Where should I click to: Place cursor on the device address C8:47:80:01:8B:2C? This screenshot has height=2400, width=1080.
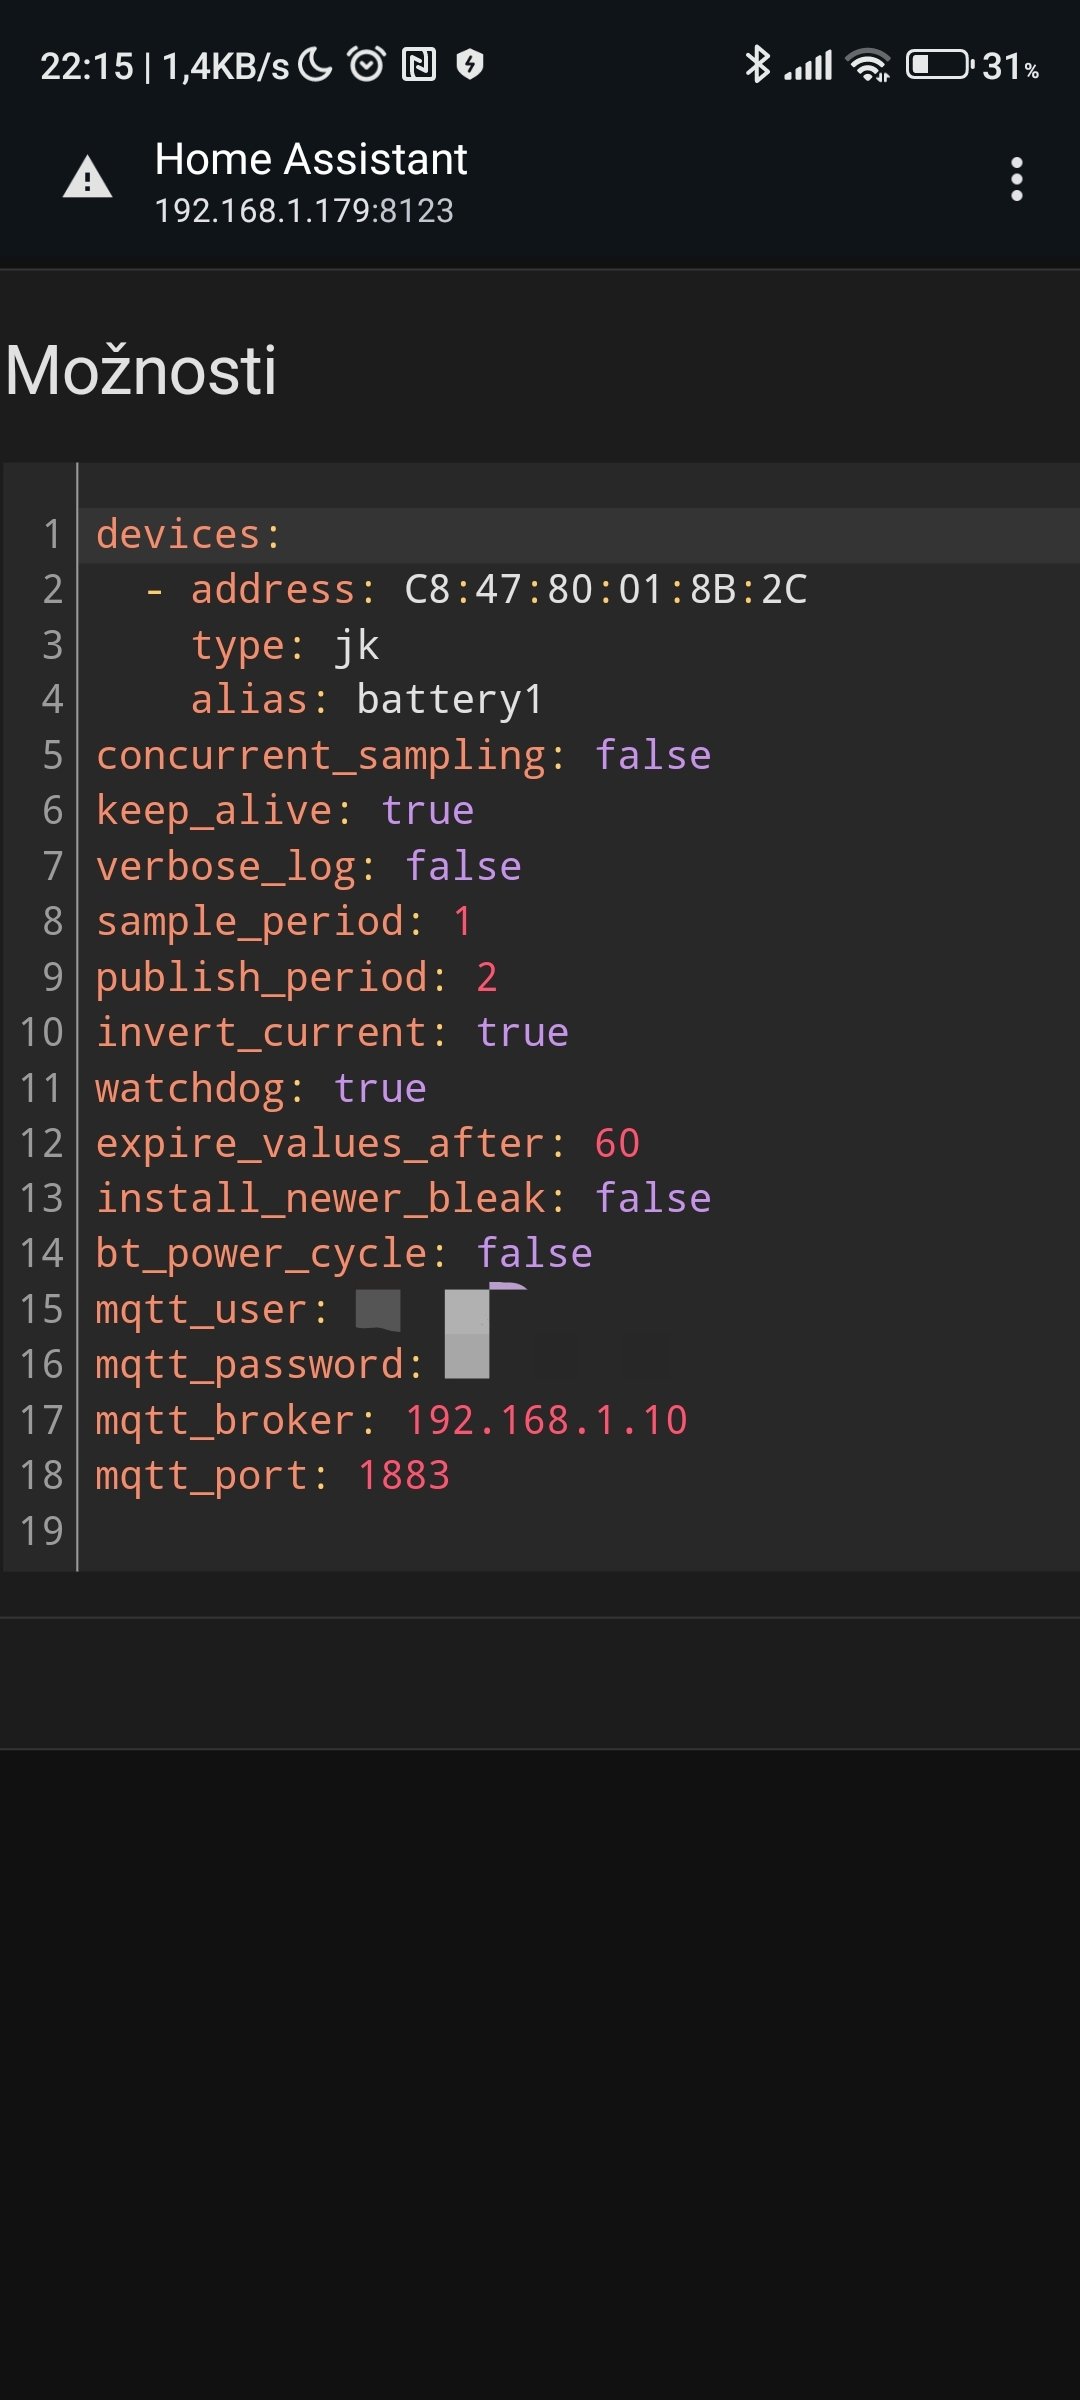605,589
